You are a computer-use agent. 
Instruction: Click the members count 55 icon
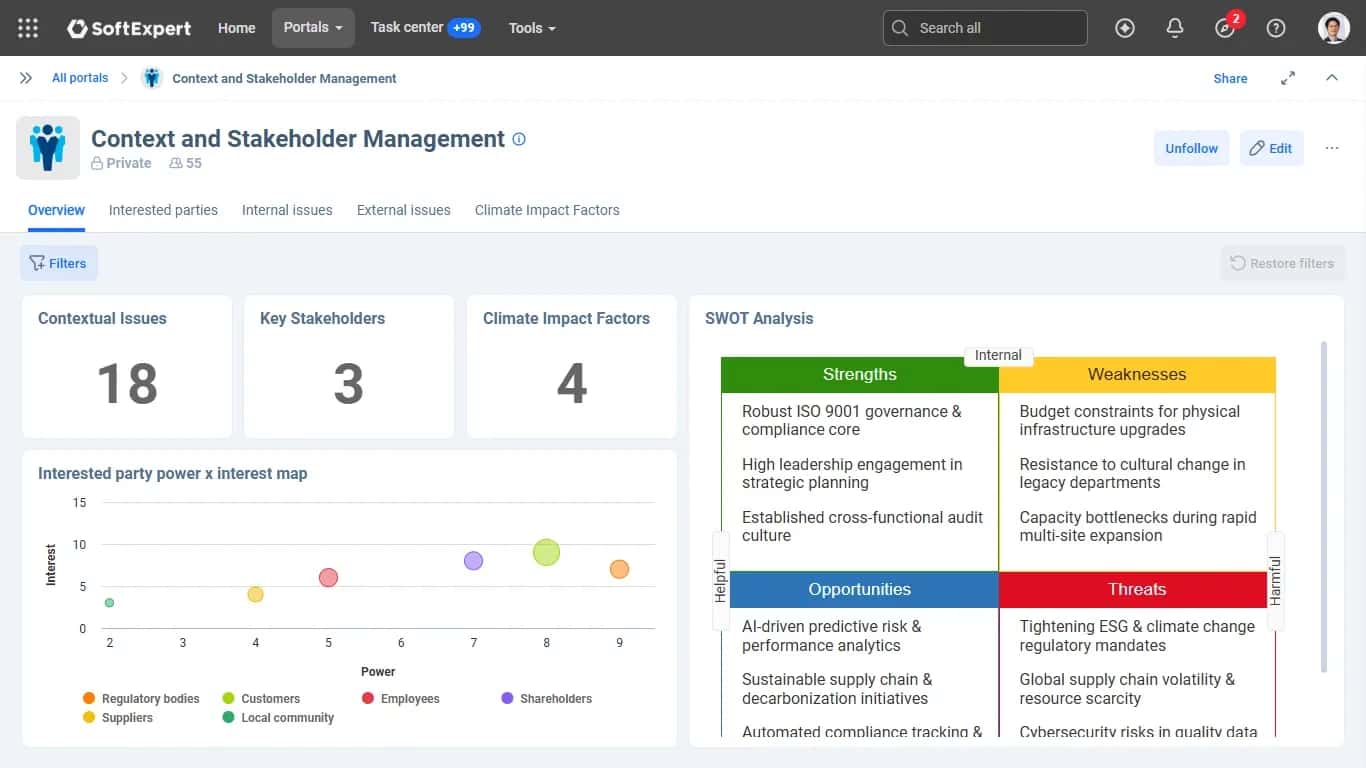pyautogui.click(x=176, y=163)
